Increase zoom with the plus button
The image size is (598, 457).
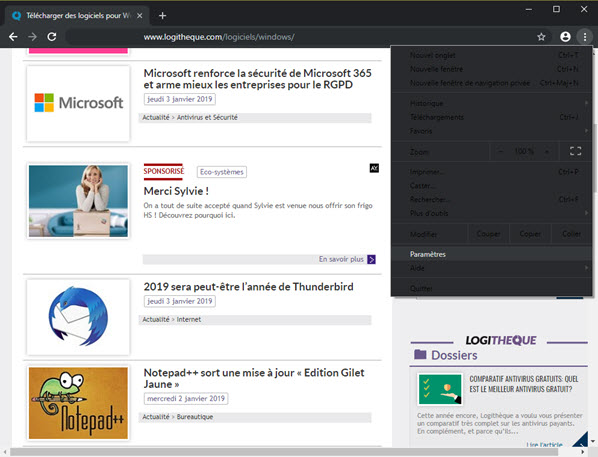tap(547, 151)
